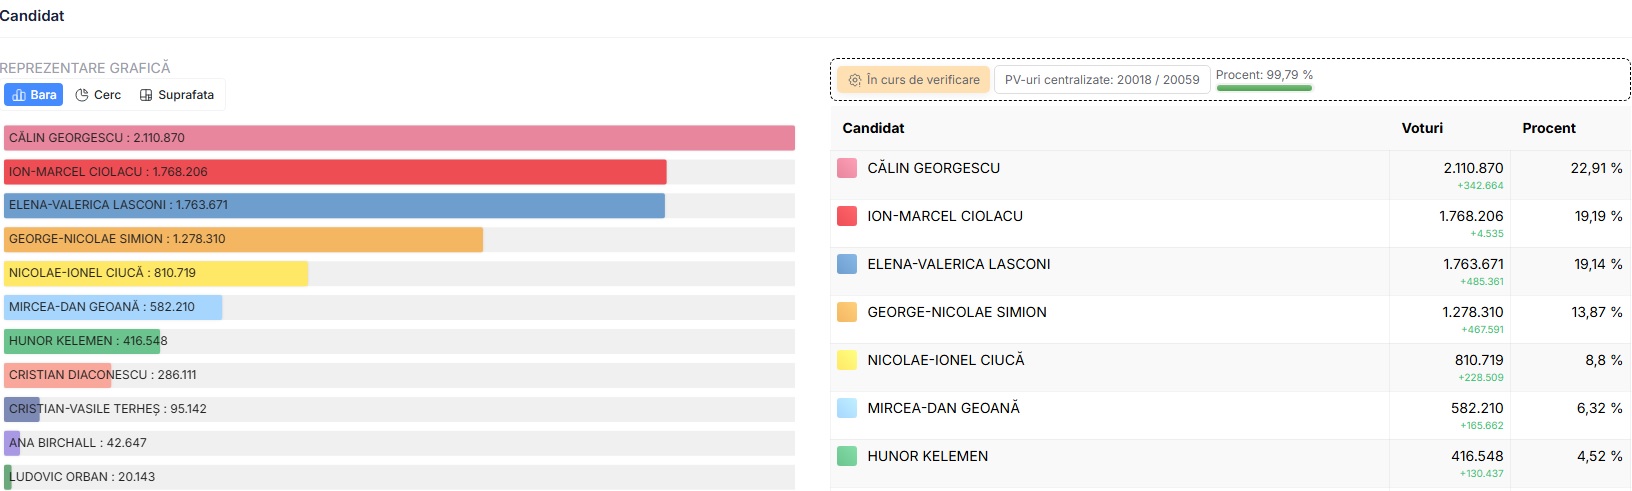
Task: Click the Procent column header
Action: (x=1549, y=128)
